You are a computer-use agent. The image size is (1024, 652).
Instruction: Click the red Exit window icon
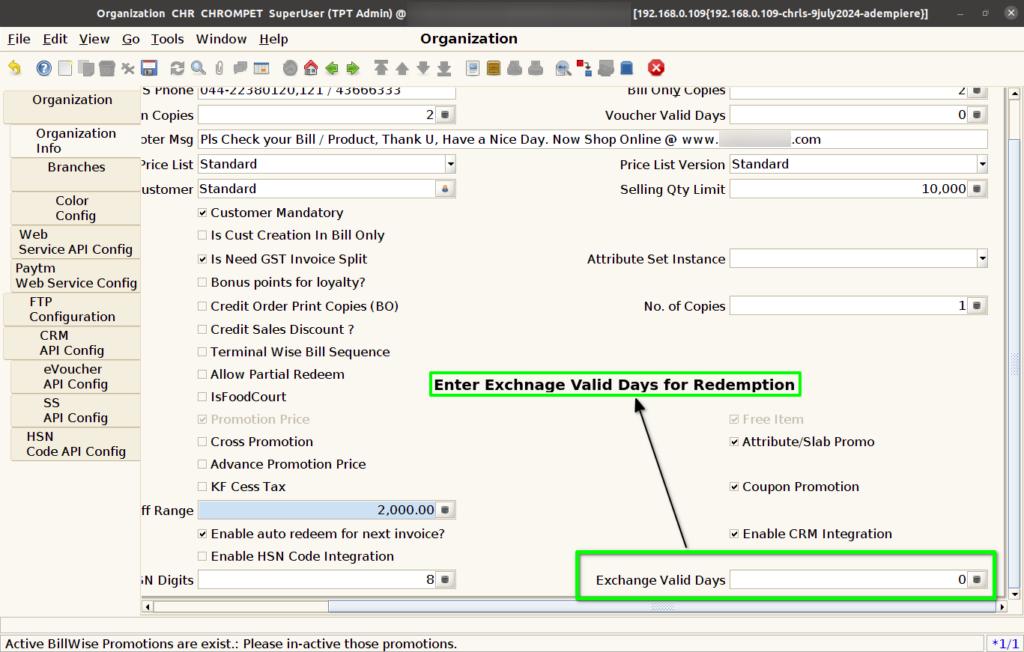(x=656, y=67)
